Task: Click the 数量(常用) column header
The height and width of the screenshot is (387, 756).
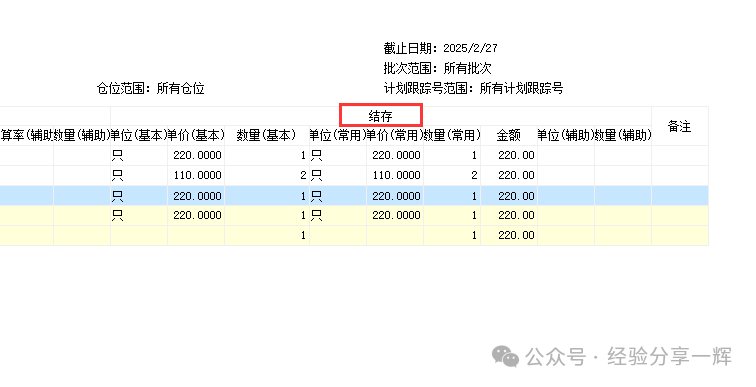Action: [x=452, y=135]
